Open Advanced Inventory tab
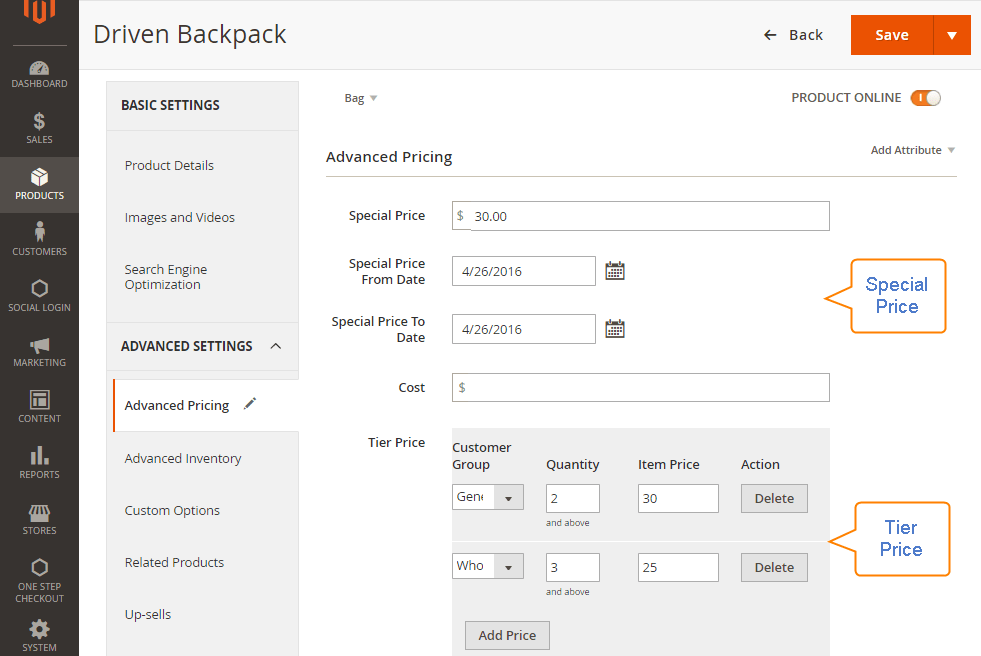 (183, 458)
